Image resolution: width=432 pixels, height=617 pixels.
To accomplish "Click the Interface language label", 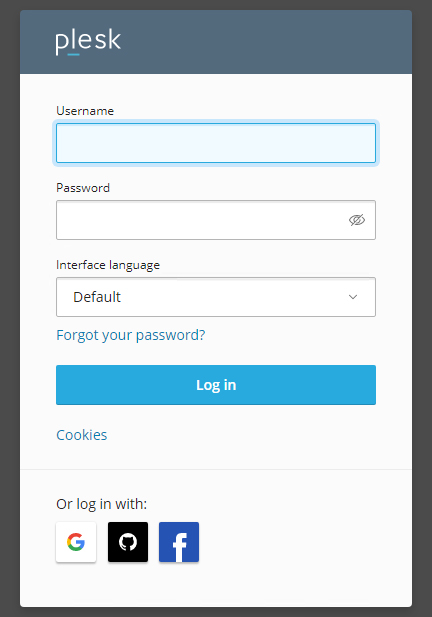I will pos(108,265).
